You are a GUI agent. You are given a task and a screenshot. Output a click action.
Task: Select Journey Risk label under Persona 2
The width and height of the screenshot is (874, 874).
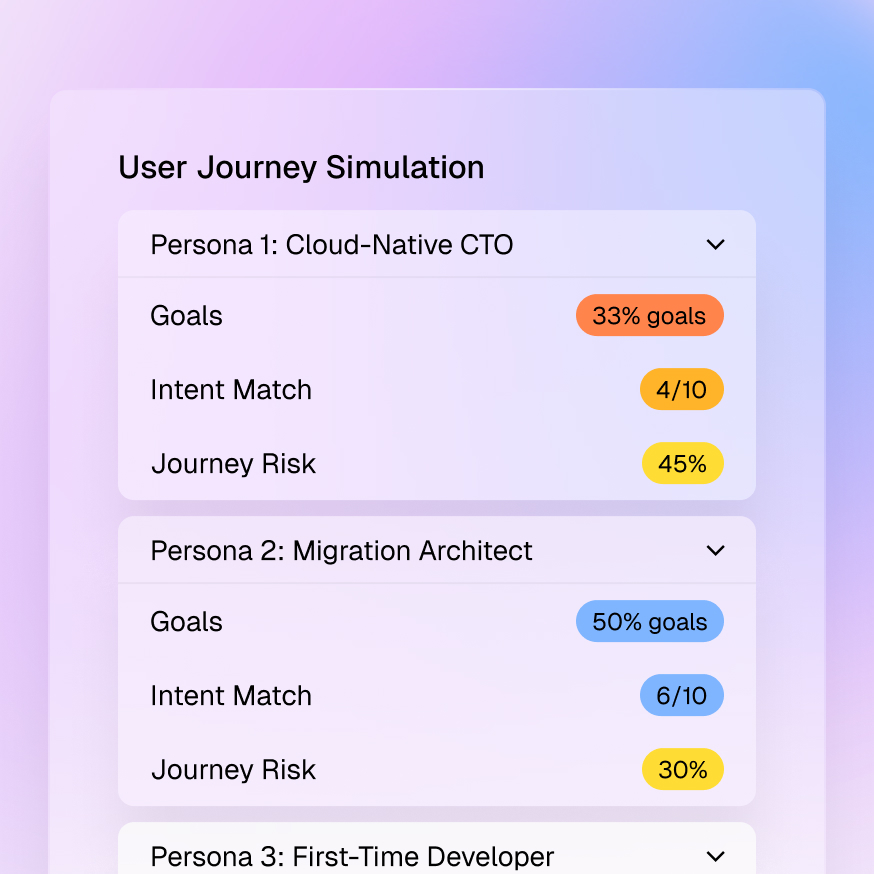[x=233, y=769]
